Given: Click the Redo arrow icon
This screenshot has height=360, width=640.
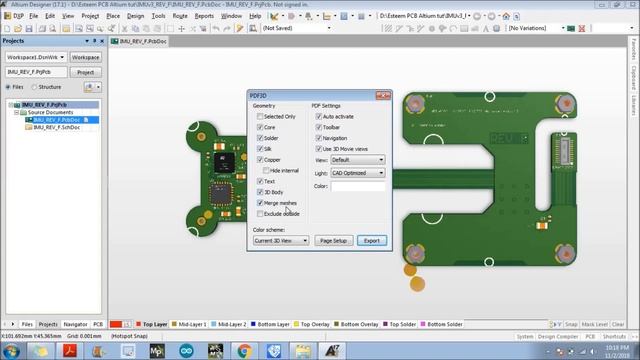Looking at the screenshot, I should tap(227, 29).
